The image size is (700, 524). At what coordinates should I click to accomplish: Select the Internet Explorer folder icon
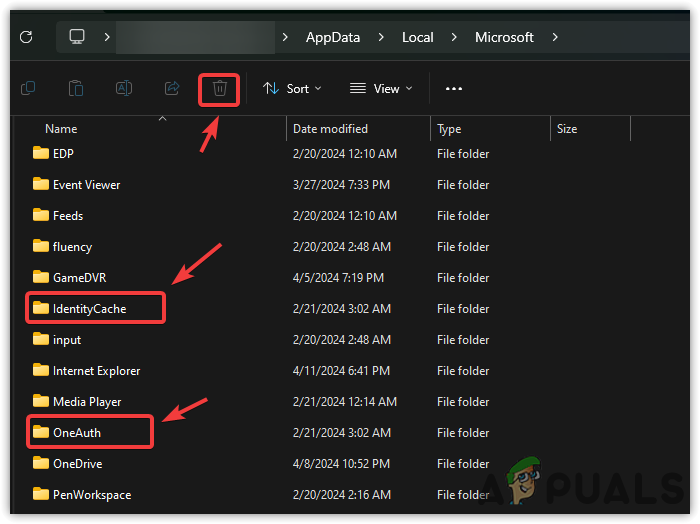(x=41, y=370)
